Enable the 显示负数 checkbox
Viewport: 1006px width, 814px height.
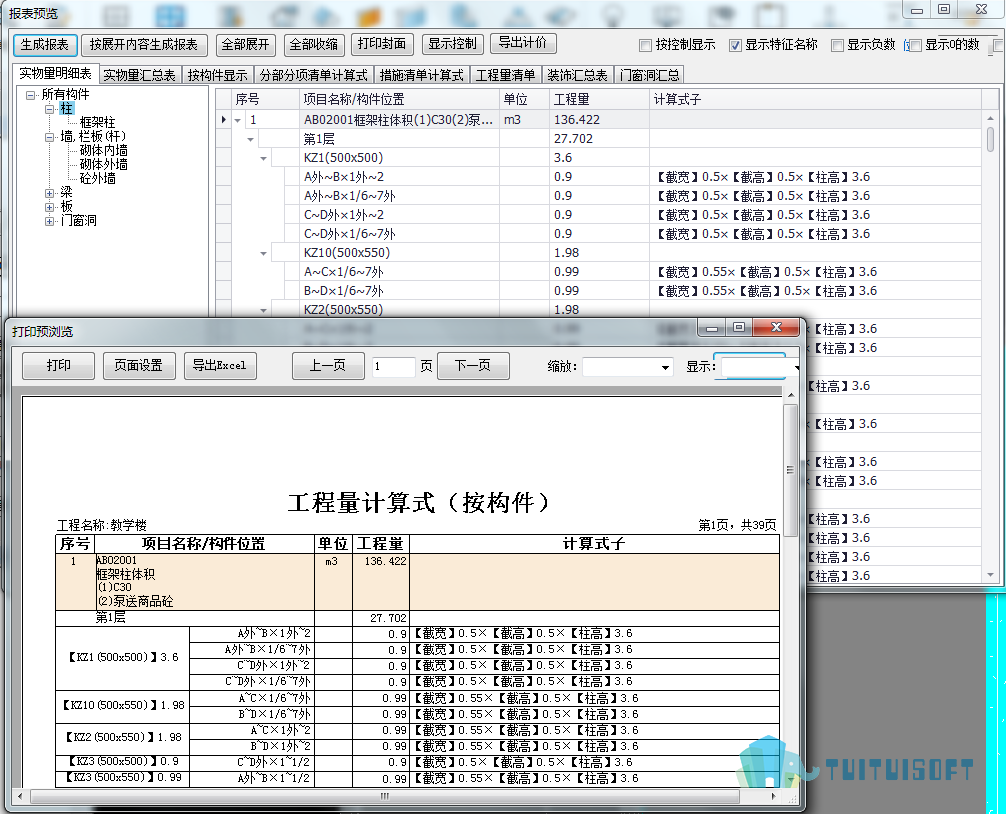click(x=837, y=45)
